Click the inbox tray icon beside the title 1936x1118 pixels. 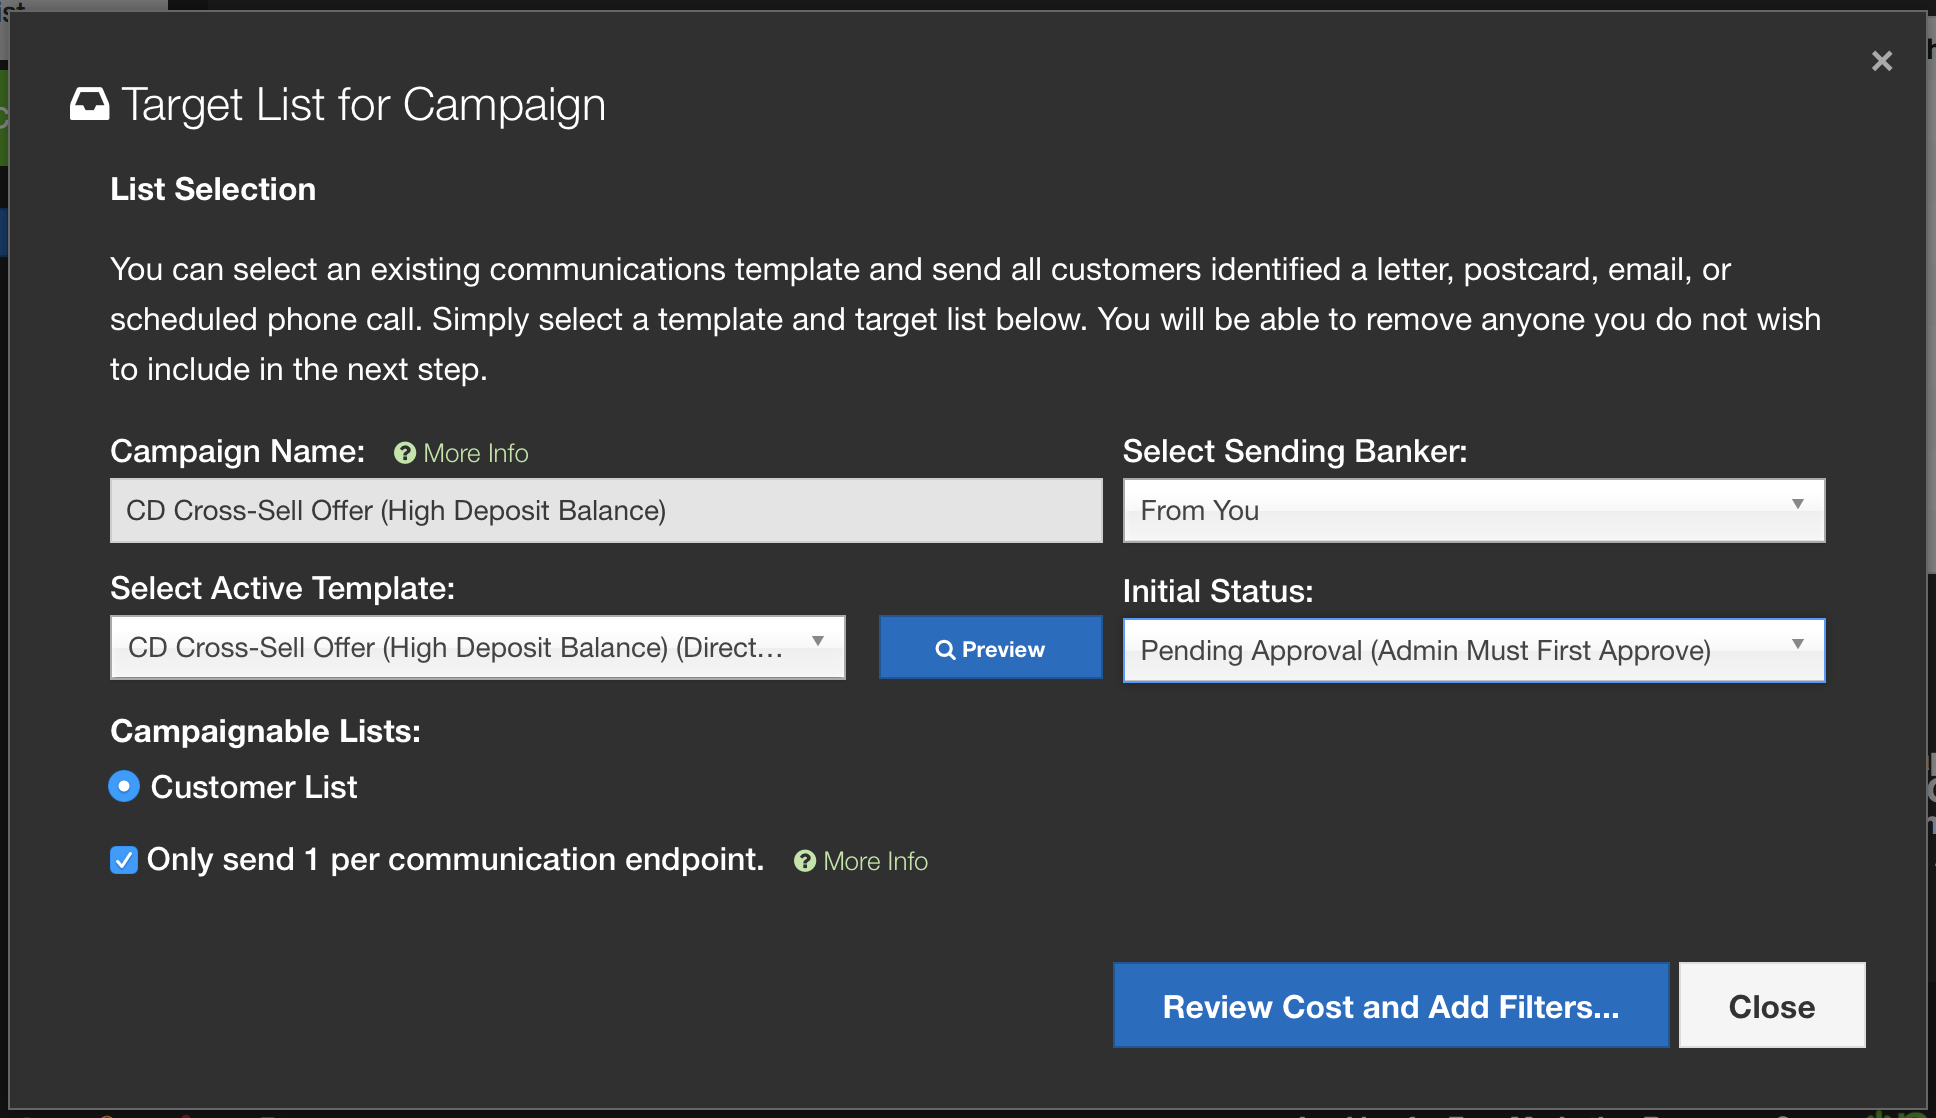[89, 104]
